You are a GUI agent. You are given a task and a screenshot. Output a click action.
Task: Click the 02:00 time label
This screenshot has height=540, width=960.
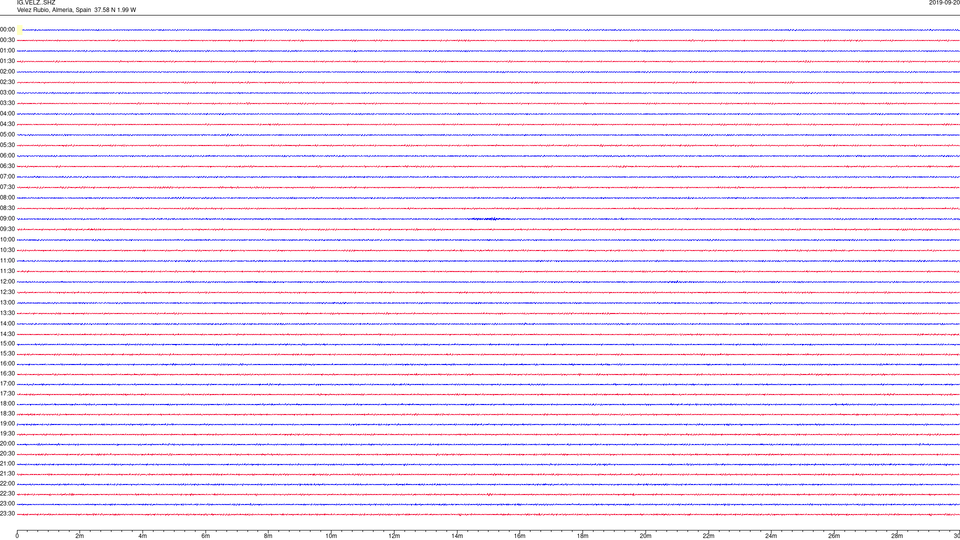[x=7, y=72]
